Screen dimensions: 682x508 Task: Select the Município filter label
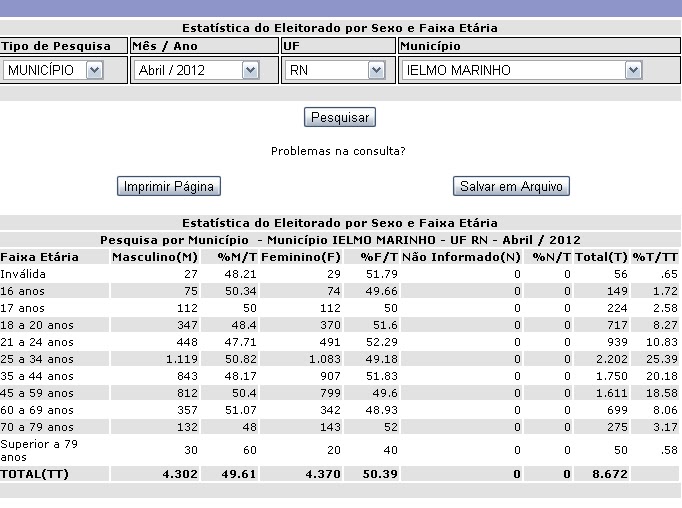click(x=430, y=46)
